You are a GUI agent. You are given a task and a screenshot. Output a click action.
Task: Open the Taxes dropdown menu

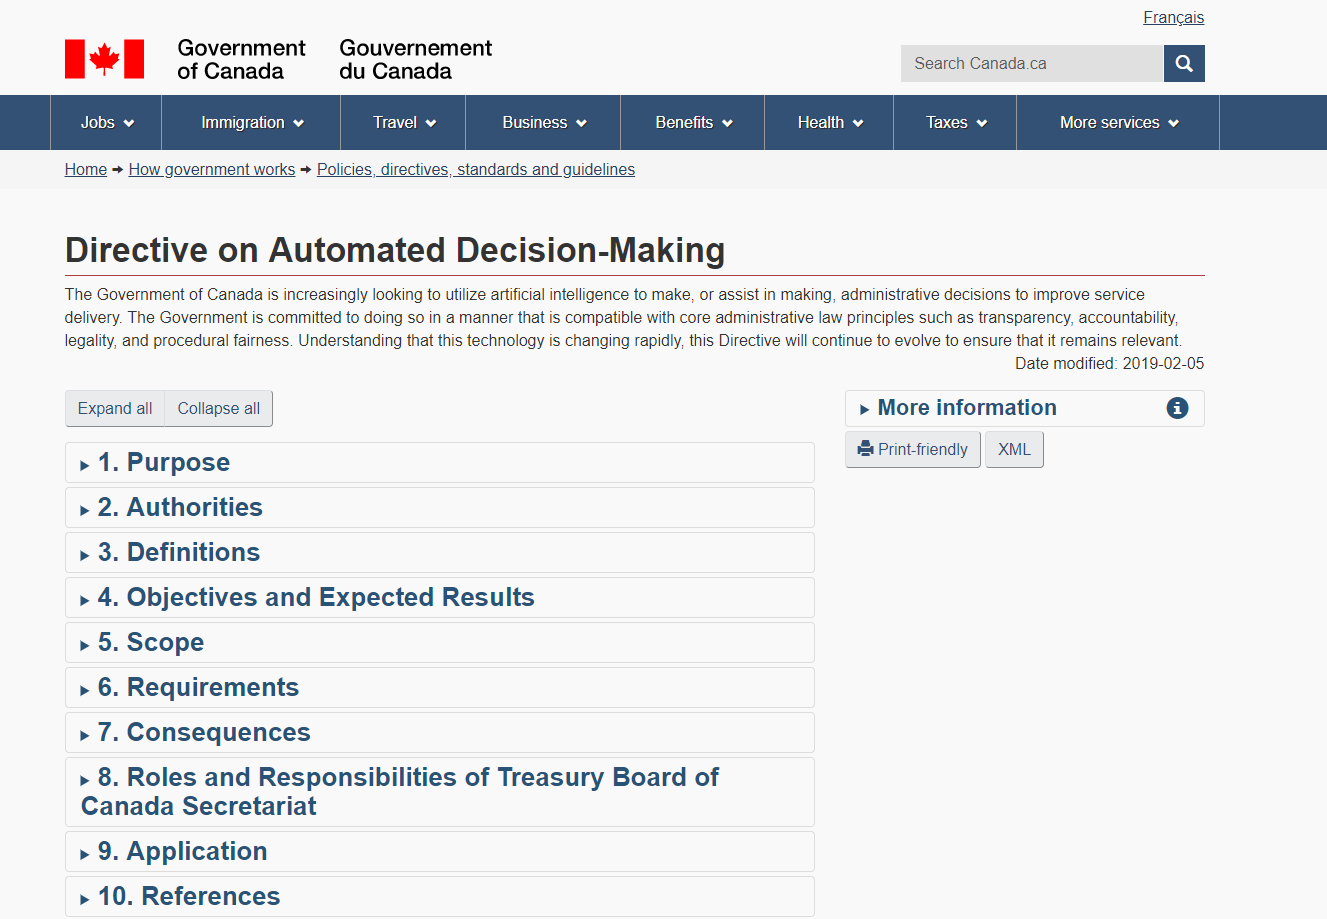point(955,122)
